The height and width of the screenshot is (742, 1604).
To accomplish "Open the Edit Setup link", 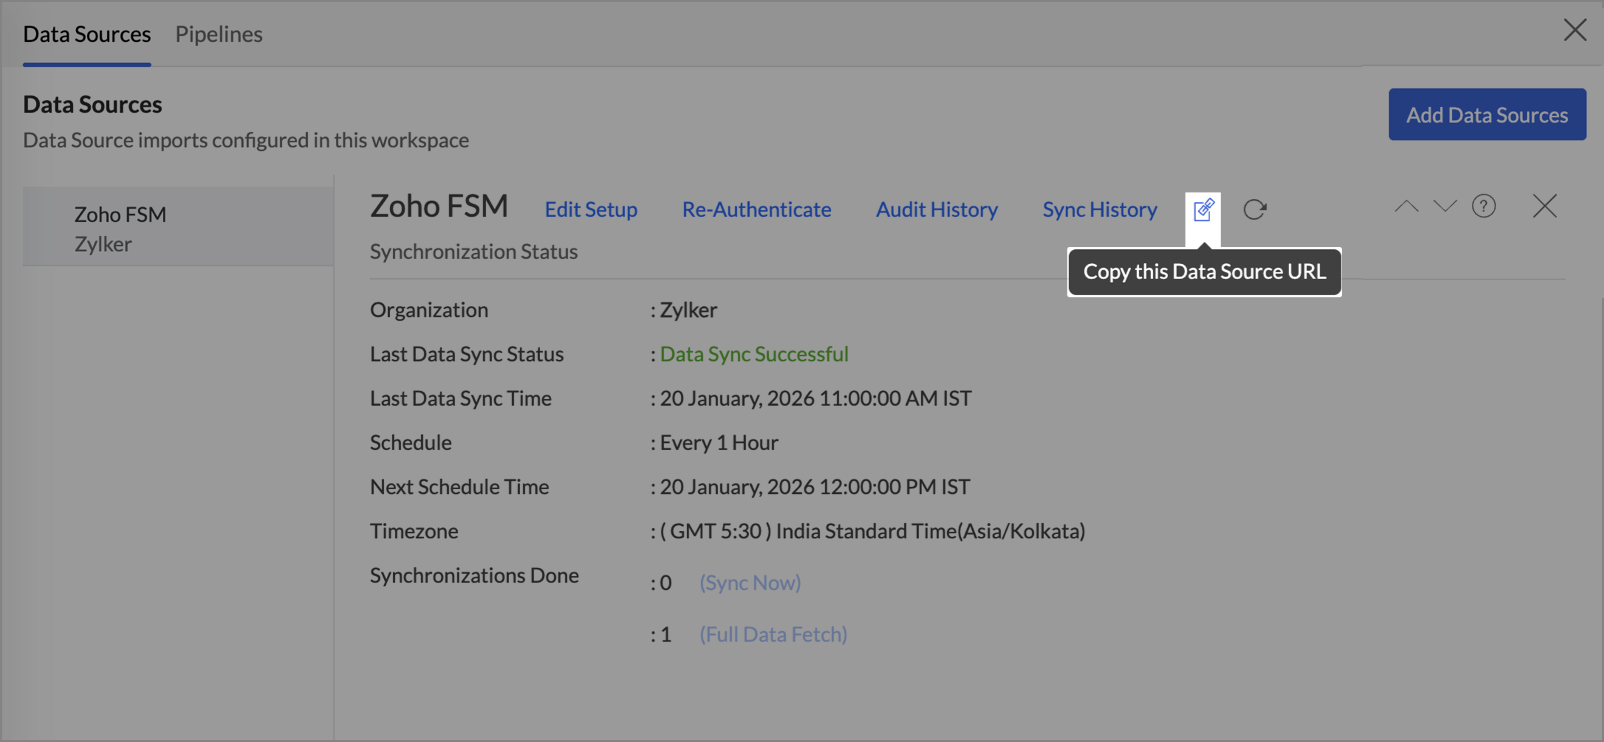I will click(x=591, y=210).
